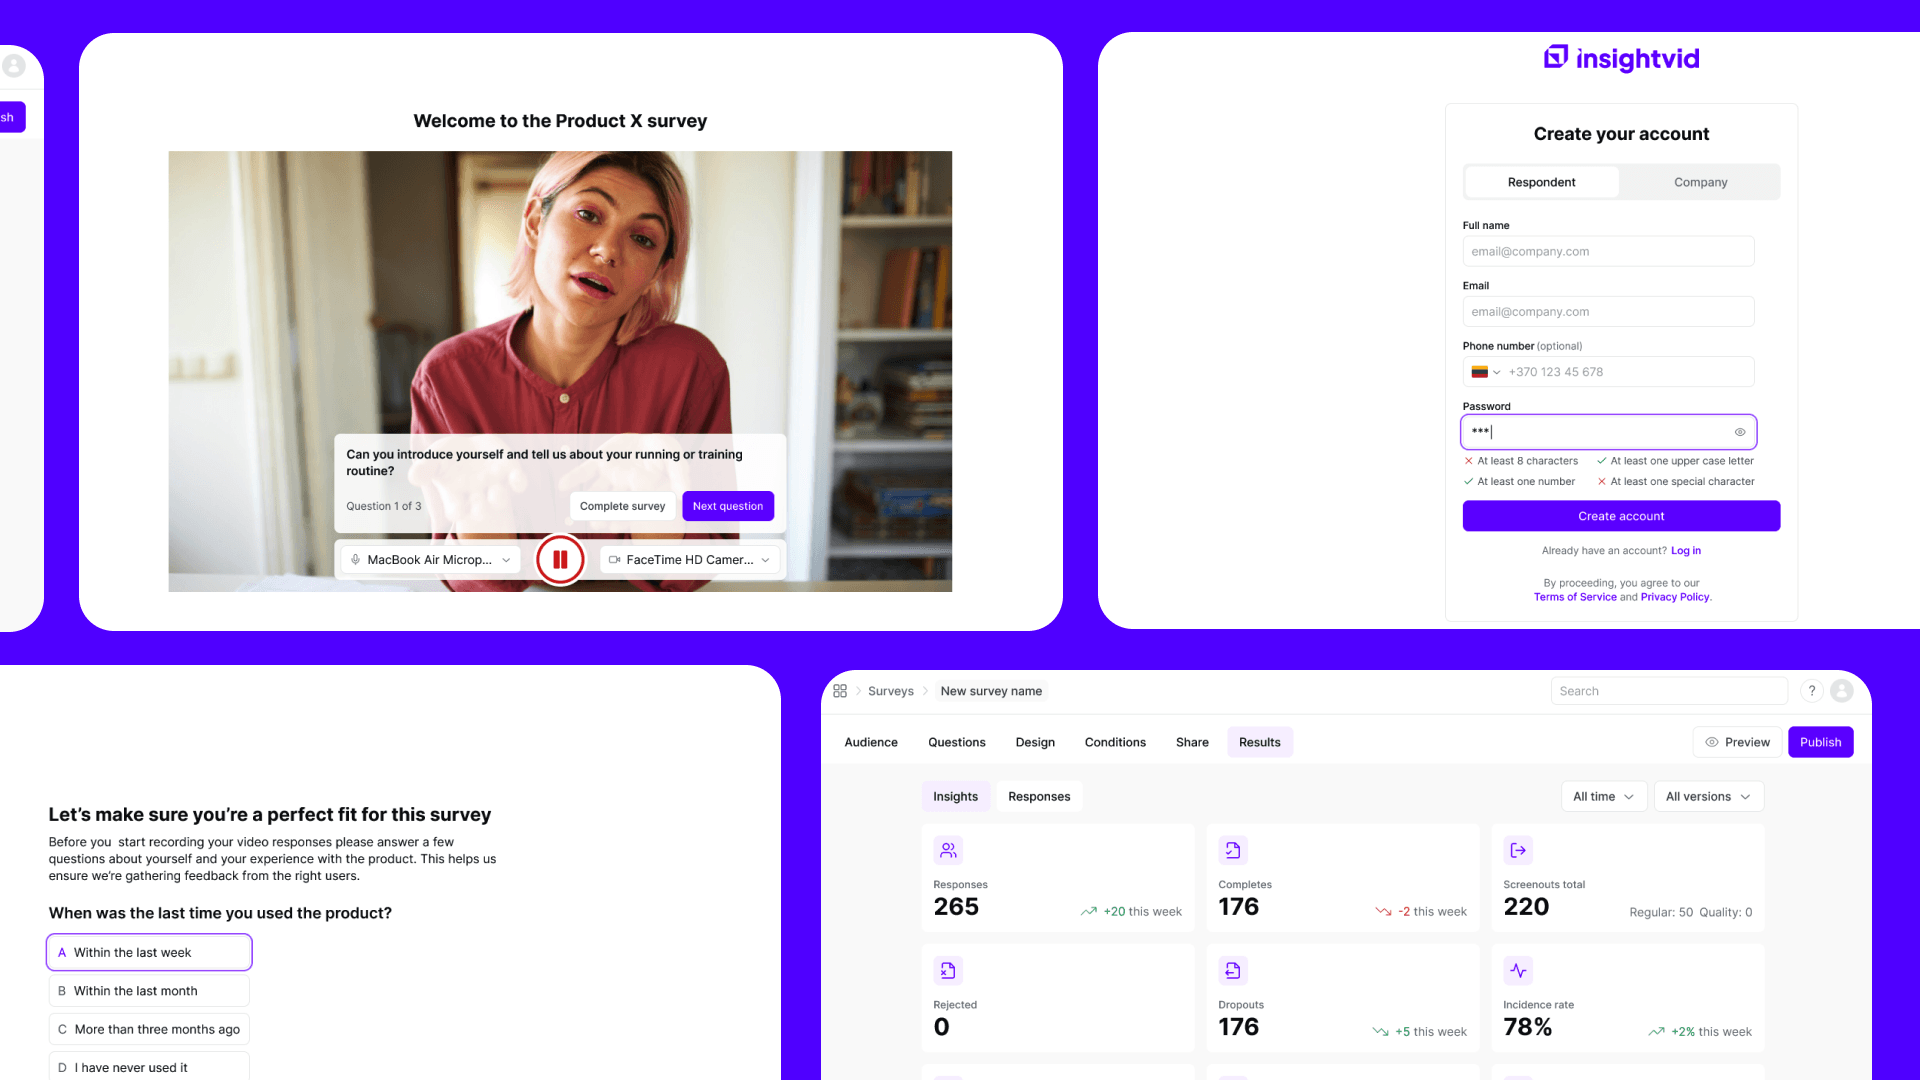Toggle password visibility with the eye icon
Image resolution: width=1920 pixels, height=1080 pixels.
pos(1740,432)
